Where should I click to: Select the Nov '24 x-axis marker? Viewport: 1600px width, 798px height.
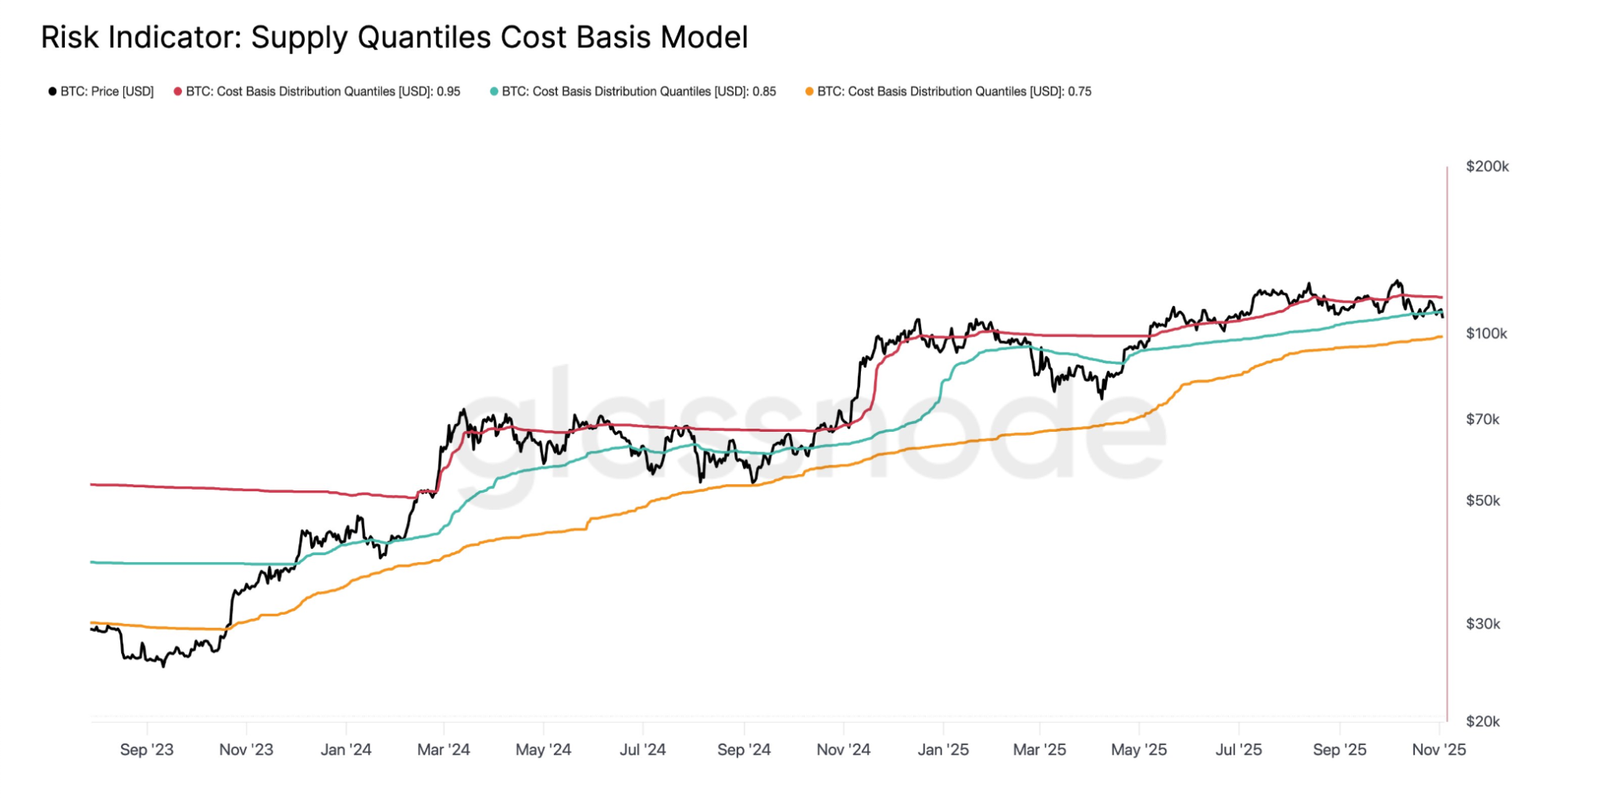click(x=843, y=750)
